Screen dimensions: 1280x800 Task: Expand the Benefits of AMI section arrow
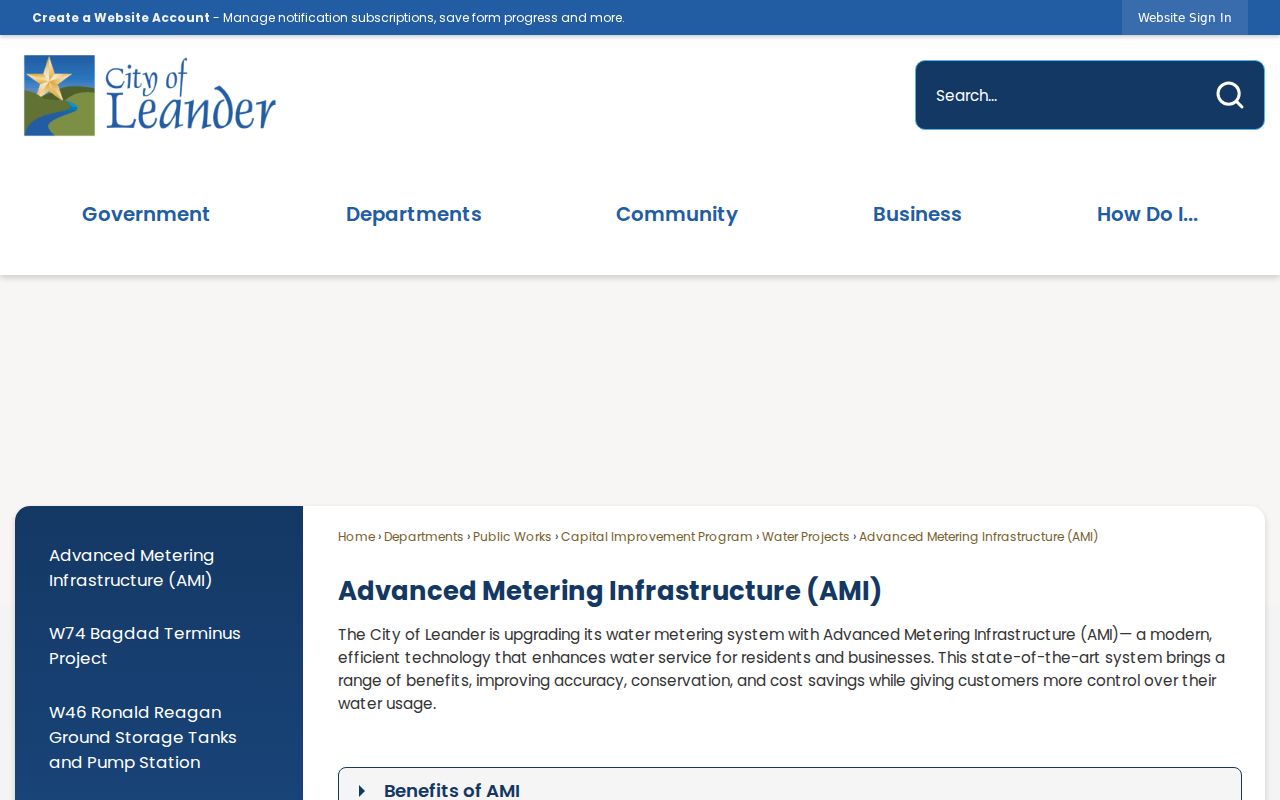[x=362, y=791]
